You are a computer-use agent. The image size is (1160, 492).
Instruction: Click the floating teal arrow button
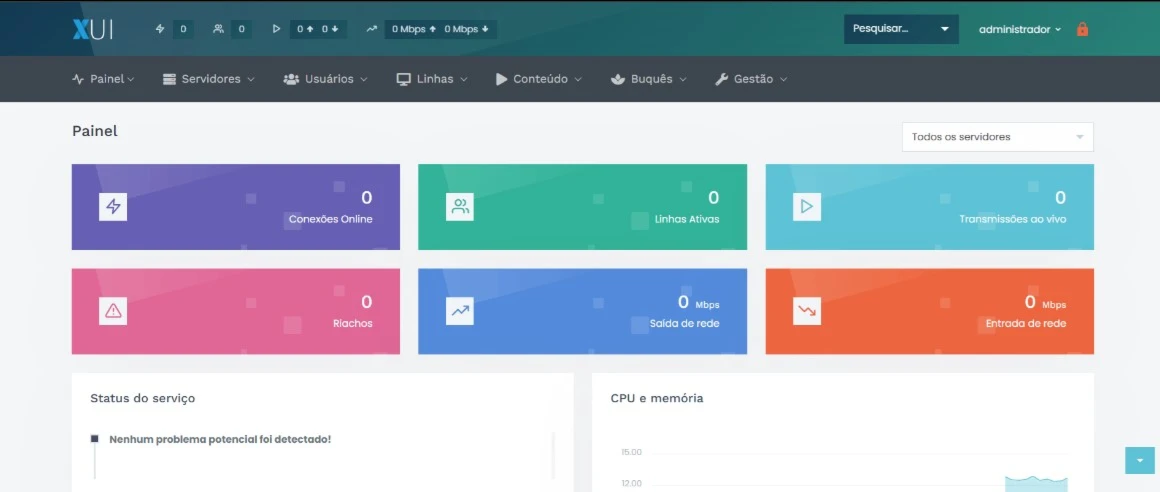pyautogui.click(x=1139, y=460)
